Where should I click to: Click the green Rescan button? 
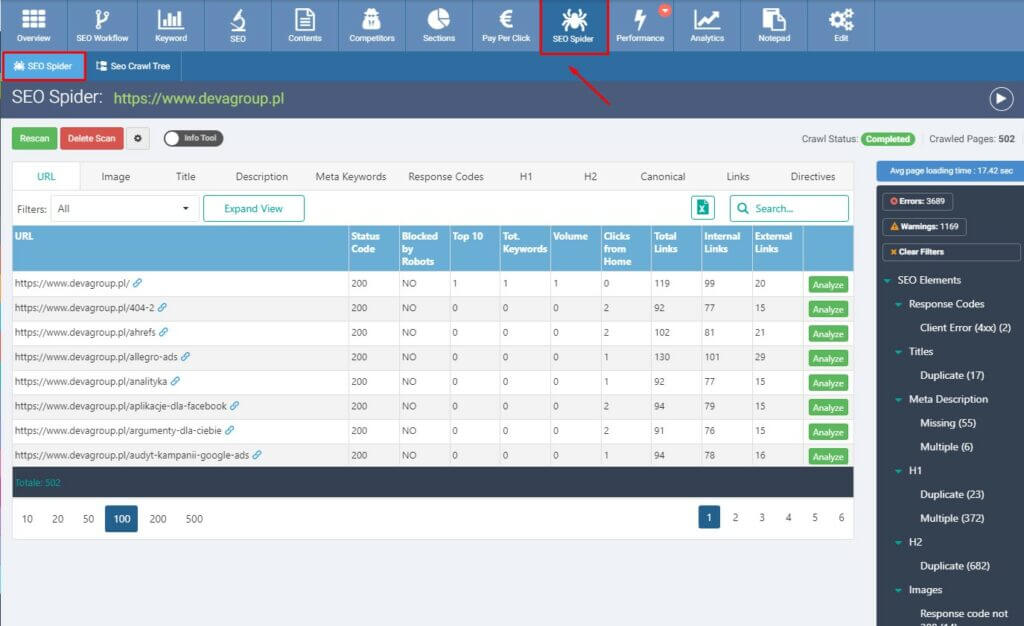tap(34, 139)
